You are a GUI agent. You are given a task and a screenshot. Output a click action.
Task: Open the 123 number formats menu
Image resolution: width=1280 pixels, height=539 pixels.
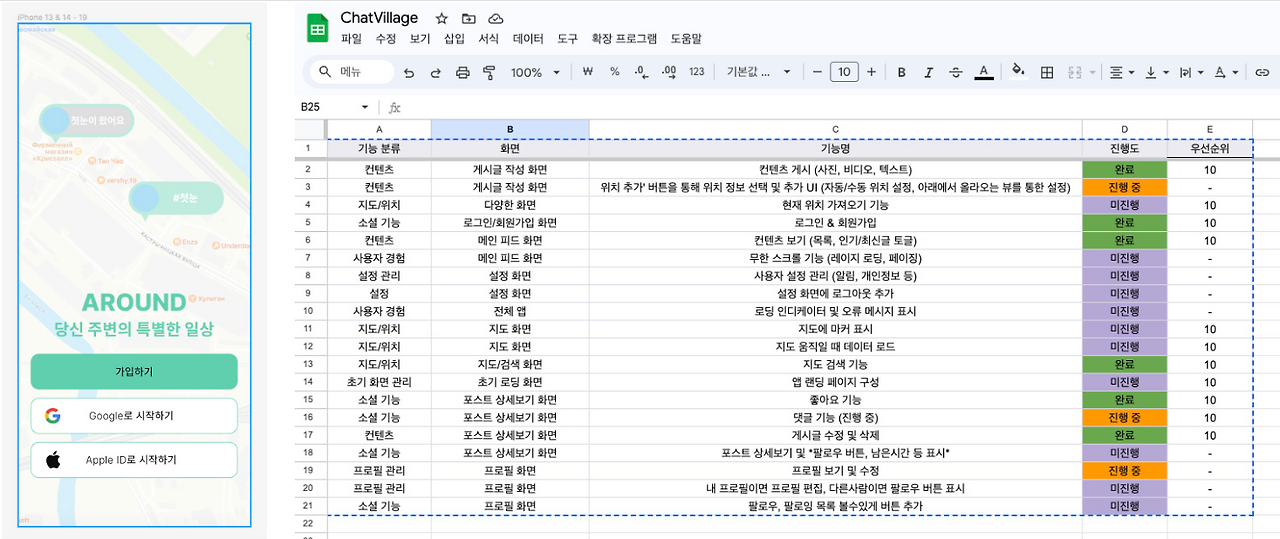[697, 72]
